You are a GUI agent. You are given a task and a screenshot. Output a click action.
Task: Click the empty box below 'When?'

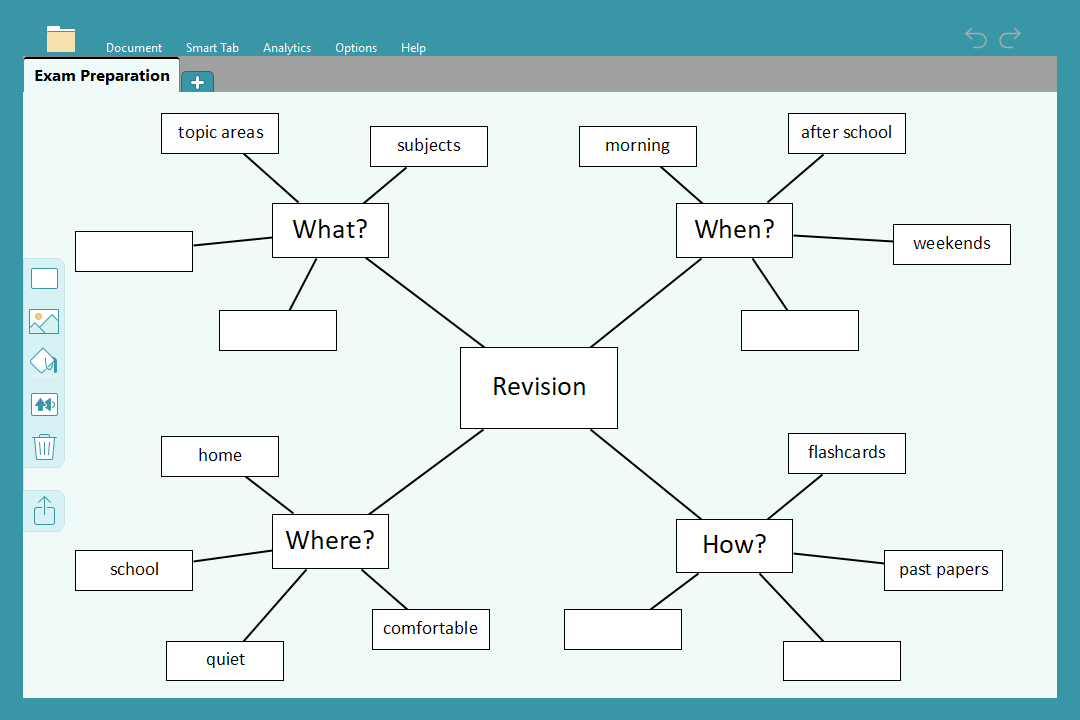pos(799,330)
